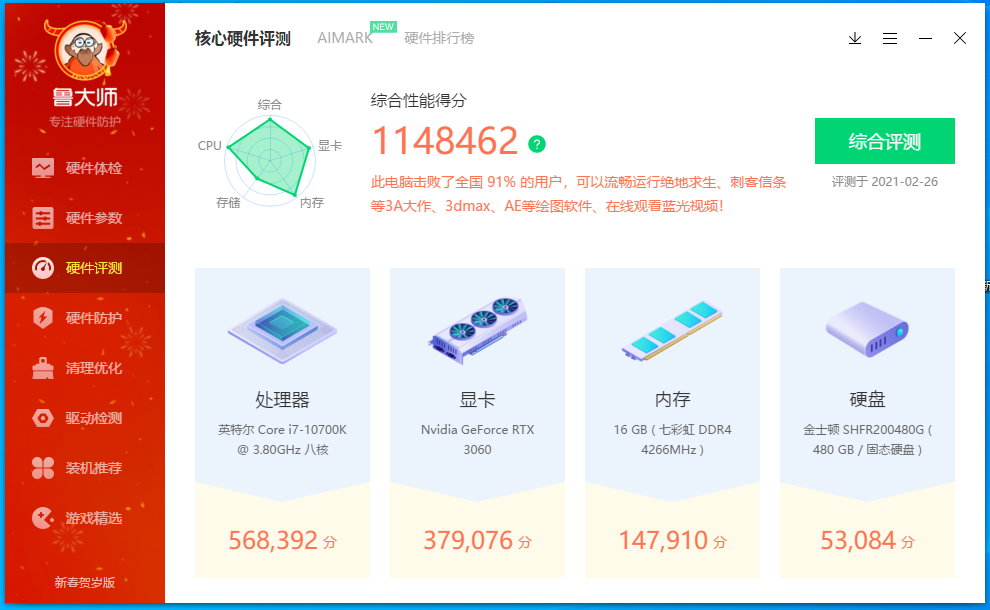The height and width of the screenshot is (610, 990).
Task: Click the 显卡 card title
Action: click(x=477, y=400)
